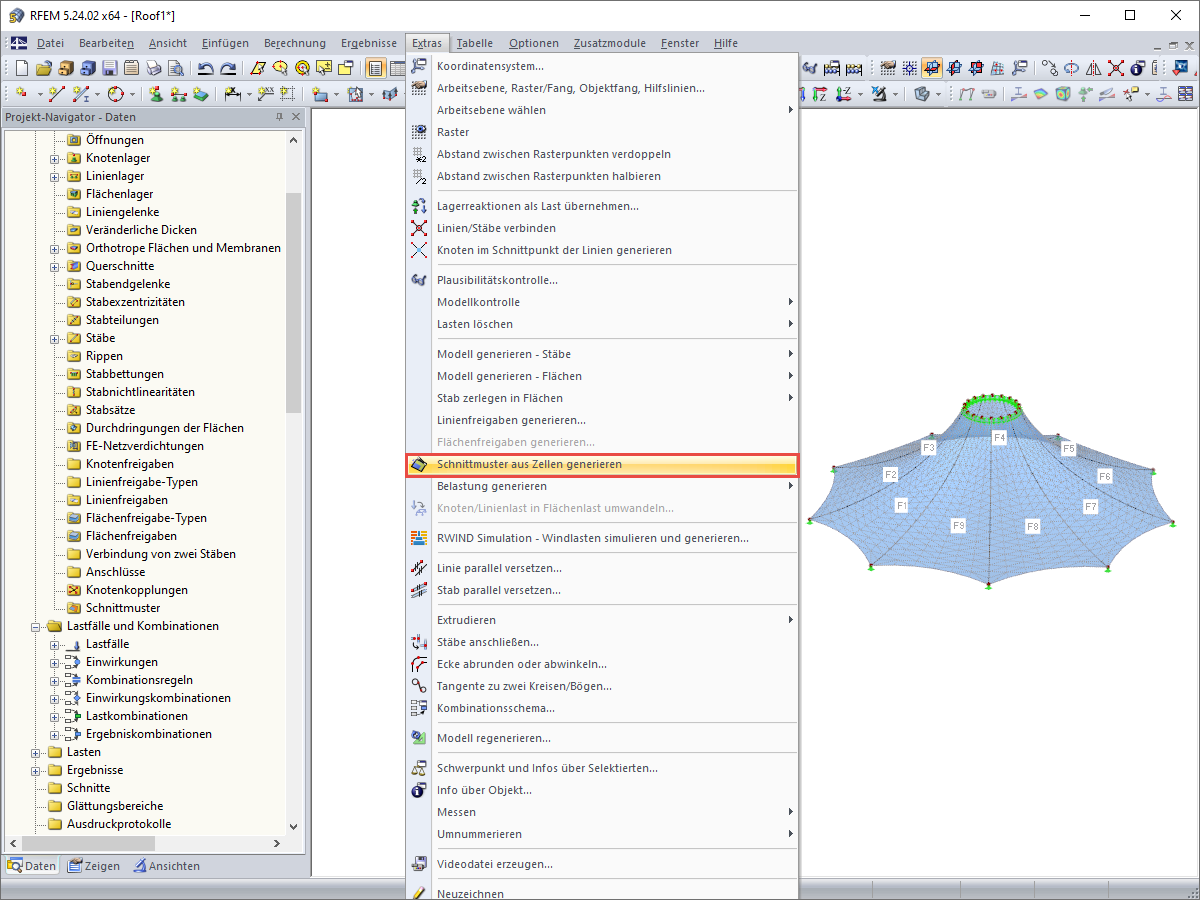1200x900 pixels.
Task: Click the New Line Support icon
Action: [178, 93]
